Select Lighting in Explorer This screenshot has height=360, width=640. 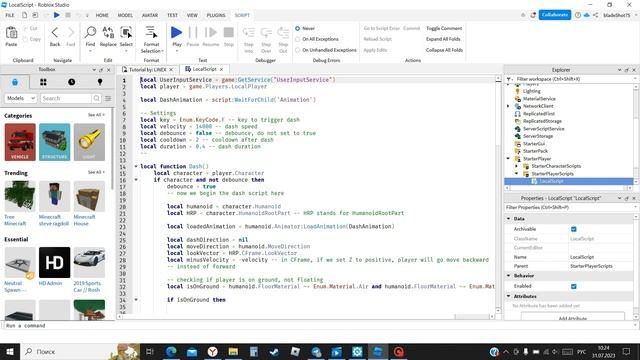[x=531, y=91]
